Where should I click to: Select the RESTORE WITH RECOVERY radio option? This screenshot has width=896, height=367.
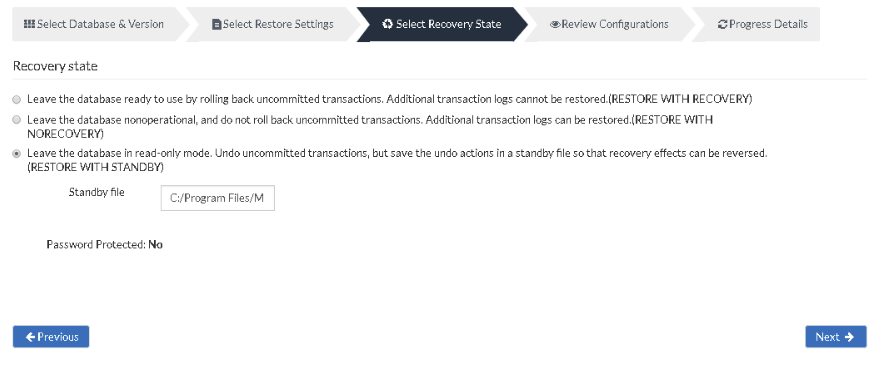(17, 99)
